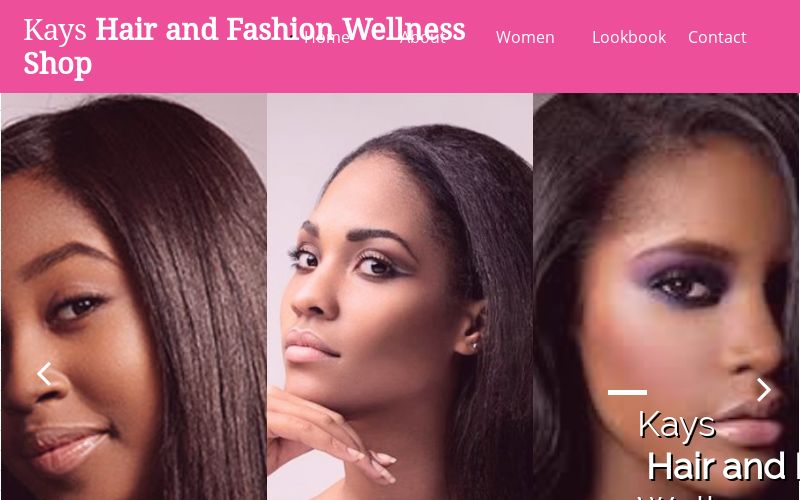Click the diamond earring in the middle photo
Viewport: 800px width, 500px height.
pyautogui.click(x=474, y=346)
